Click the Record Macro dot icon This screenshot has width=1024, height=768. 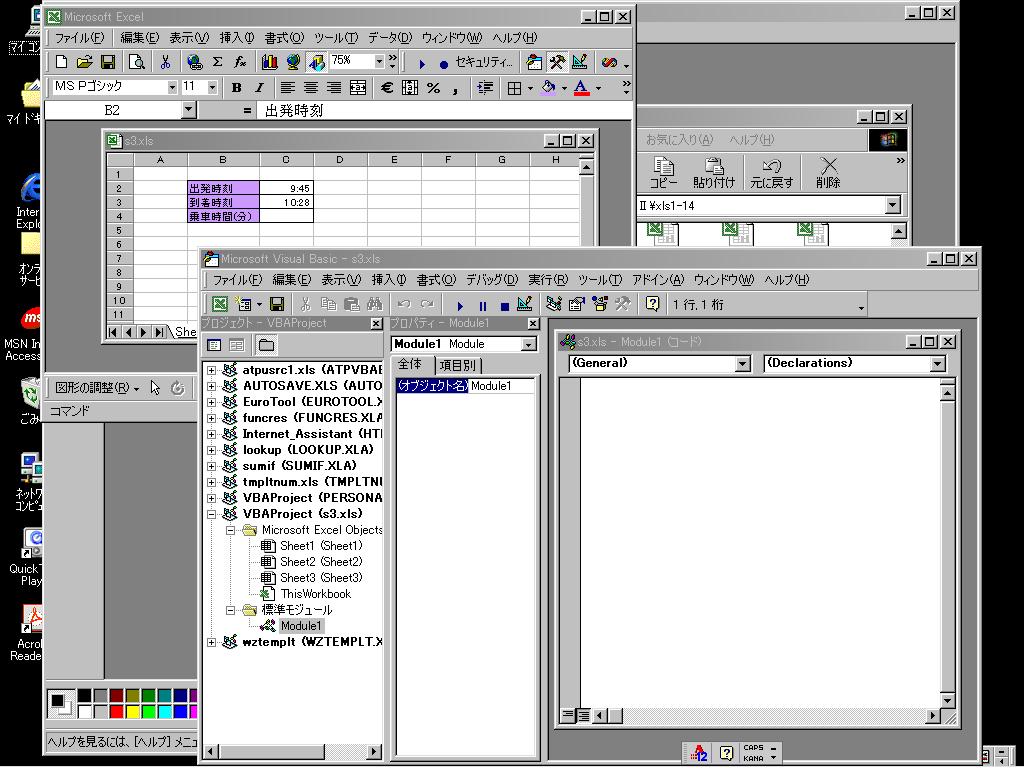tap(443, 63)
